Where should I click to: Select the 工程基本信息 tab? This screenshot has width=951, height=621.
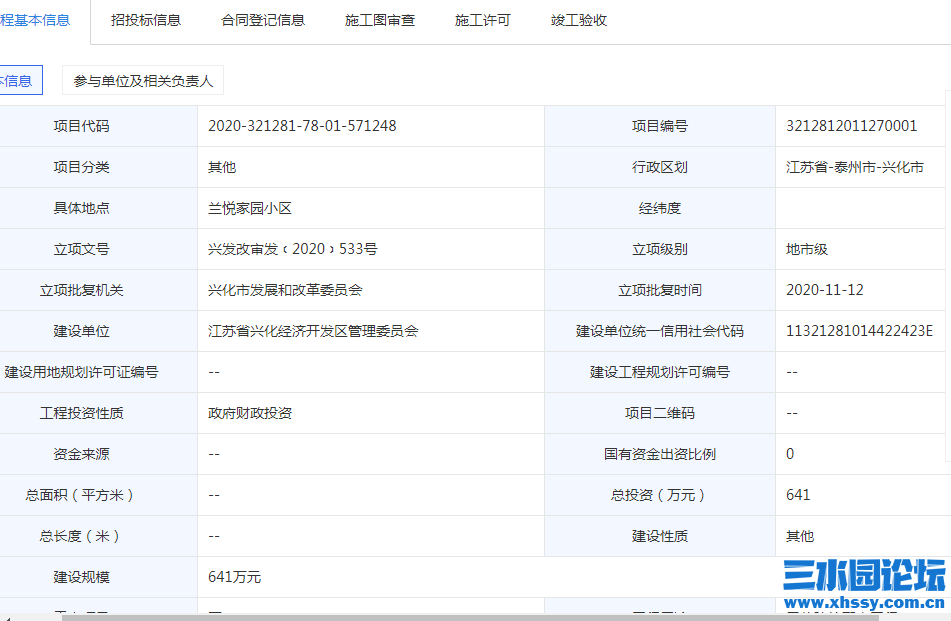[x=36, y=20]
